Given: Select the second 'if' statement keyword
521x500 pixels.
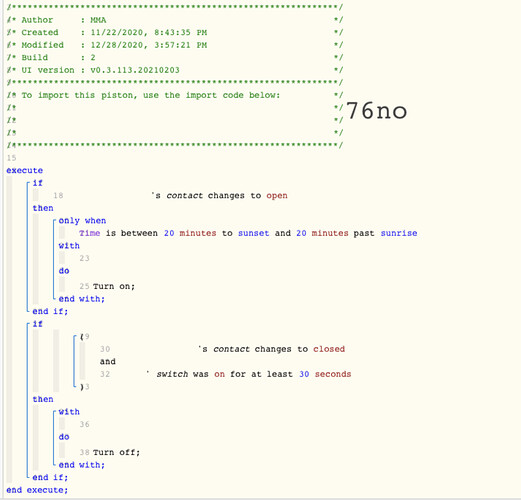Looking at the screenshot, I should 37,324.
